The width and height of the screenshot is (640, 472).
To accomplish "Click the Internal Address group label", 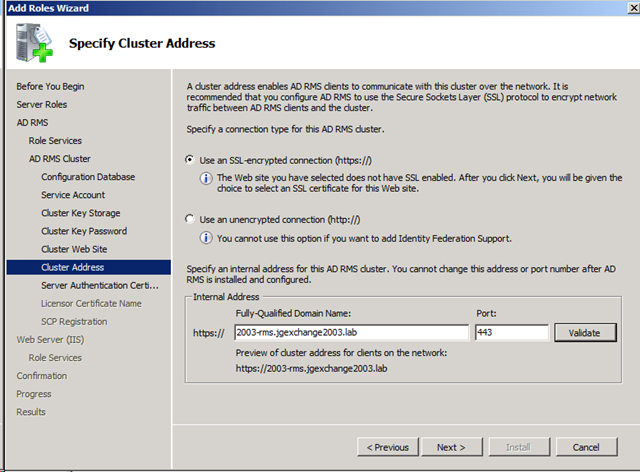I will pyautogui.click(x=226, y=297).
